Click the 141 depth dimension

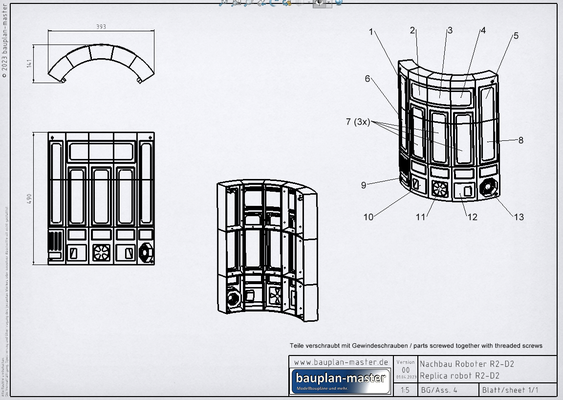point(29,63)
